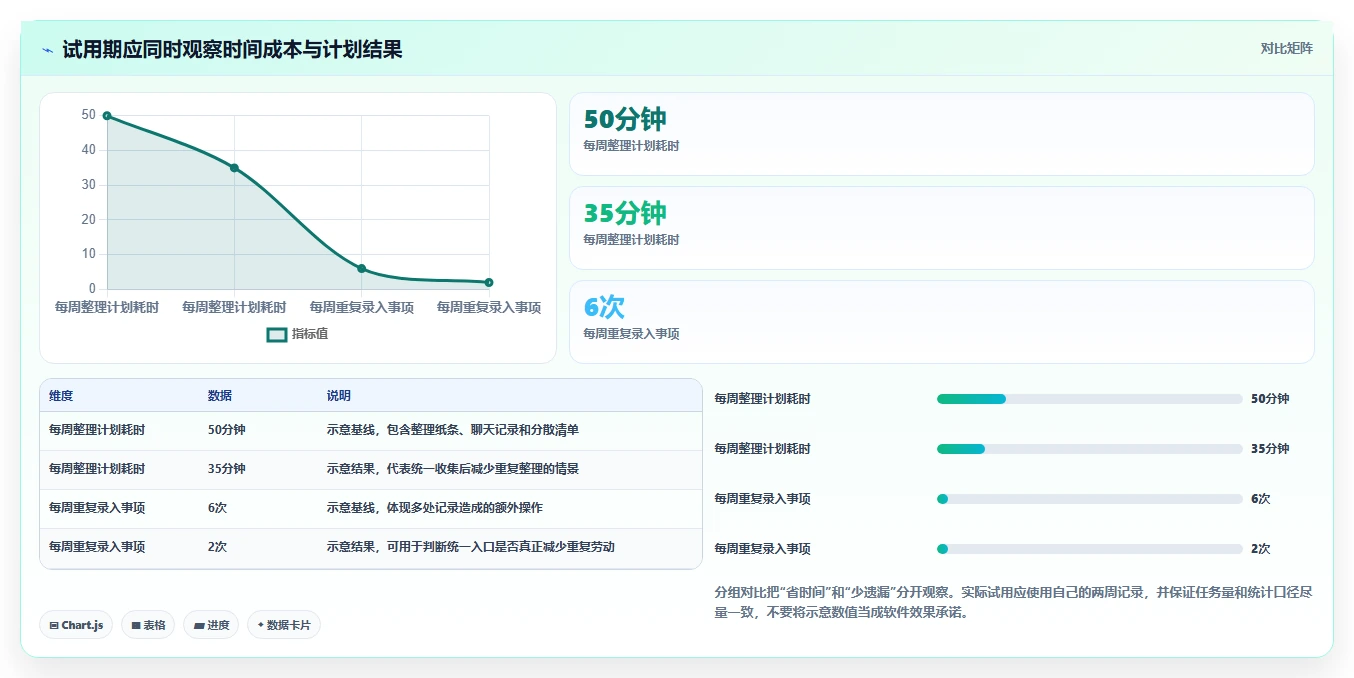The image size is (1354, 678).
Task: Click description 示意结果，可用于判断统一入口是否真正减少重复劳动
Action: [471, 547]
